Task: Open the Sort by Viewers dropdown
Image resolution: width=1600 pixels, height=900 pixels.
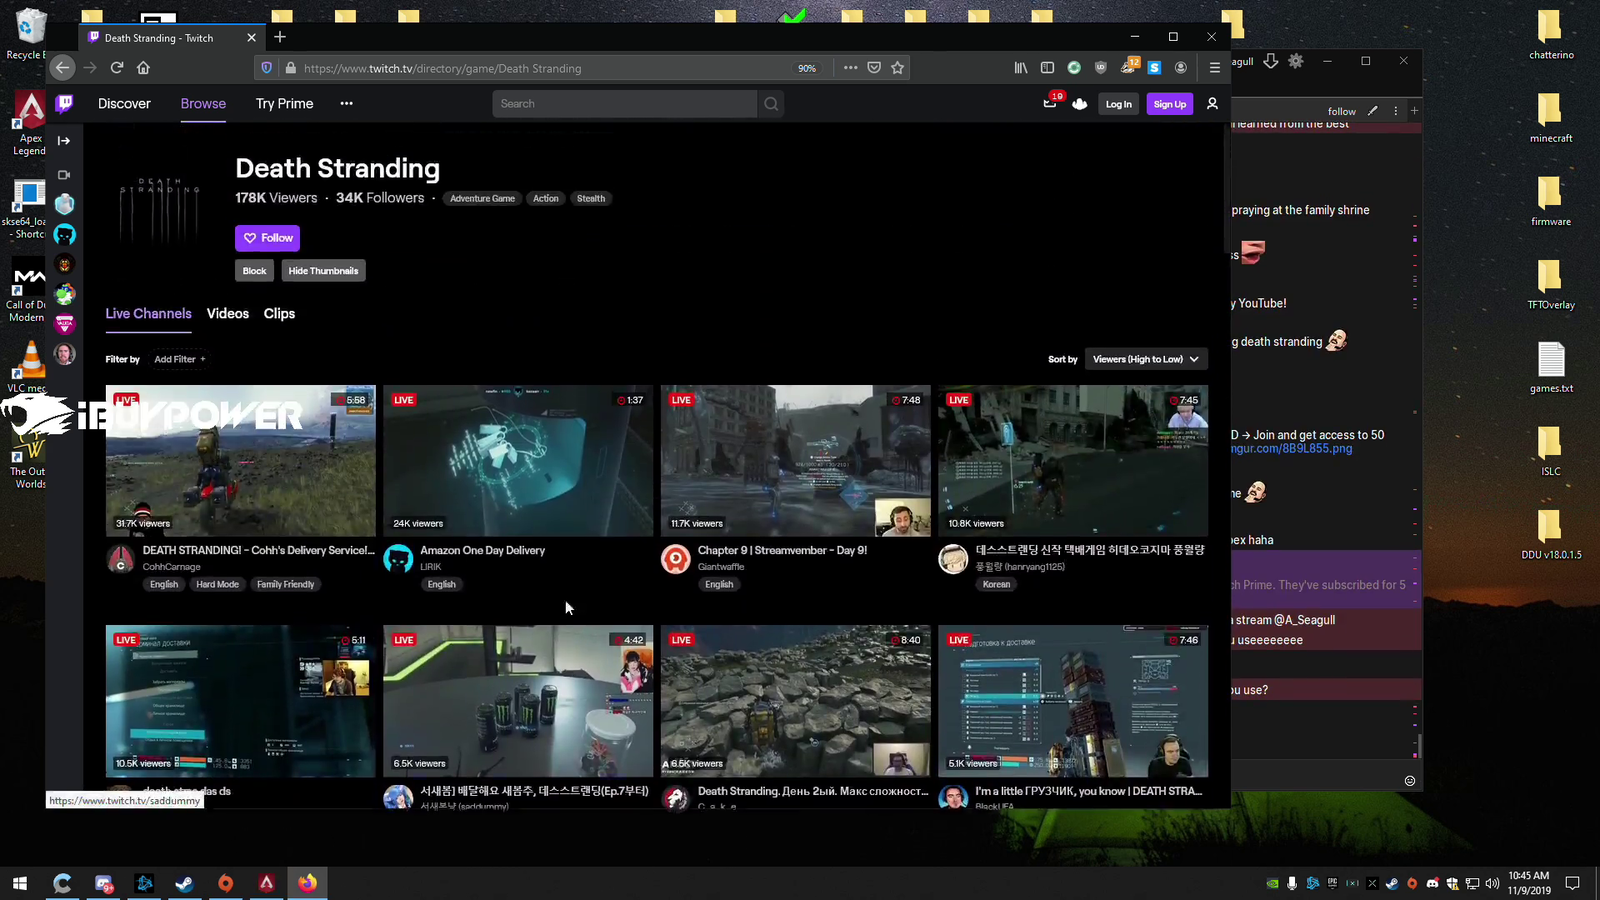Action: pyautogui.click(x=1146, y=359)
